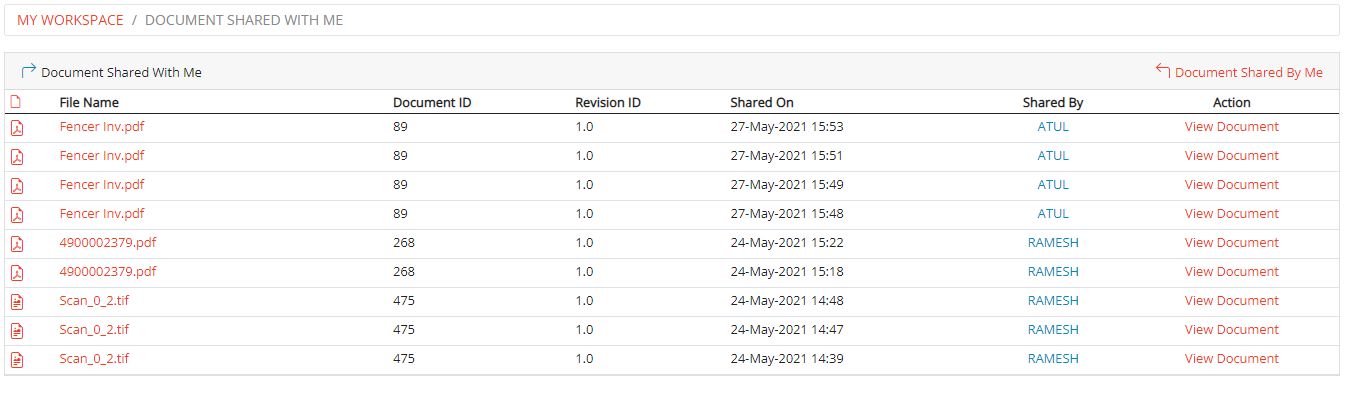Screen dimensions: 1347x394
Task: Click the Document Shared With Me arrow icon
Action: (29, 71)
